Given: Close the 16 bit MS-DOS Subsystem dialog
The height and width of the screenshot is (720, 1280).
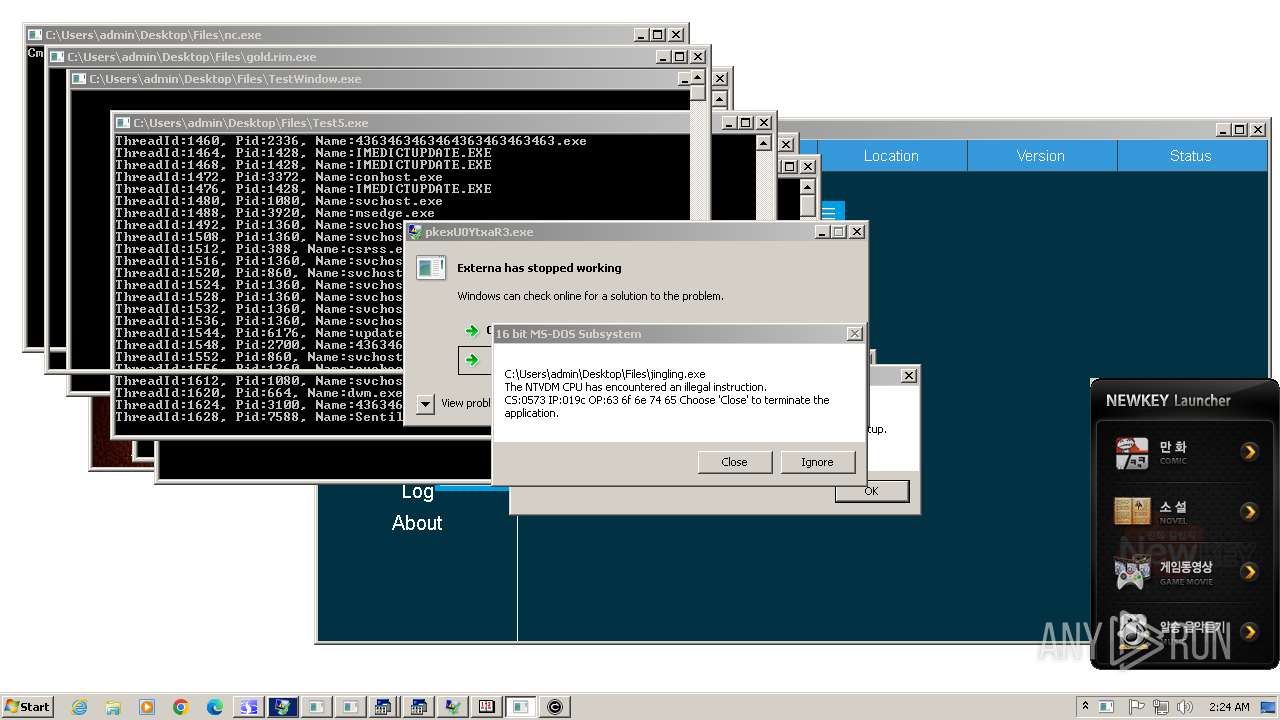Looking at the screenshot, I should tap(734, 462).
